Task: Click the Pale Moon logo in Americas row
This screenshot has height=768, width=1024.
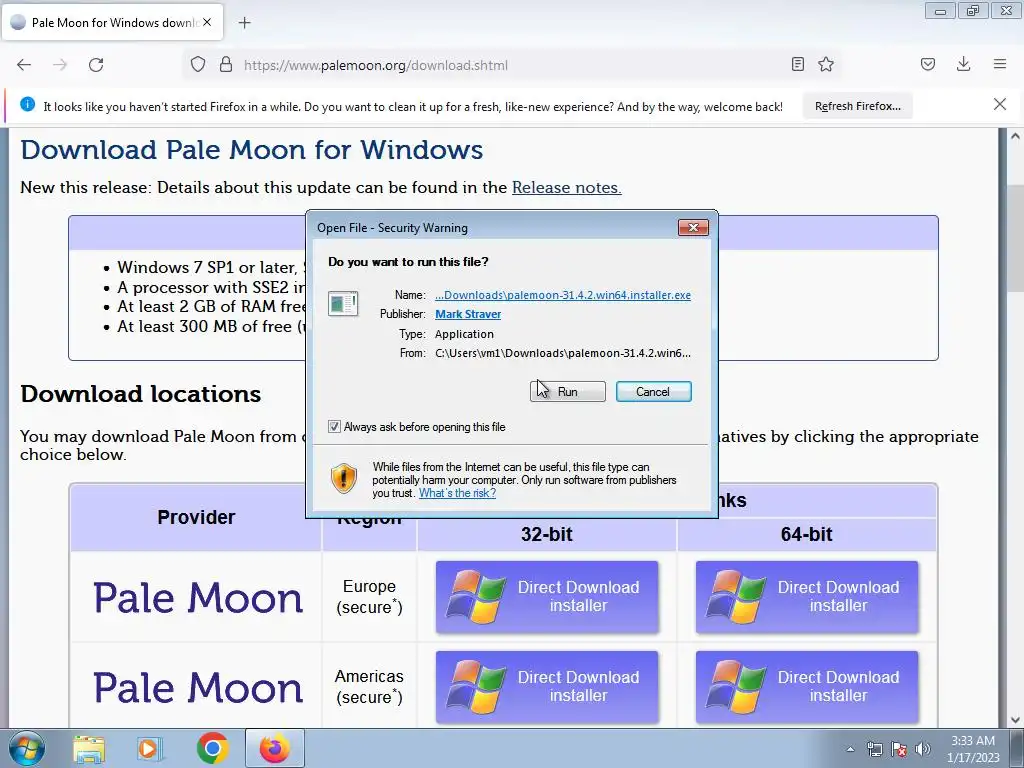Action: click(198, 688)
